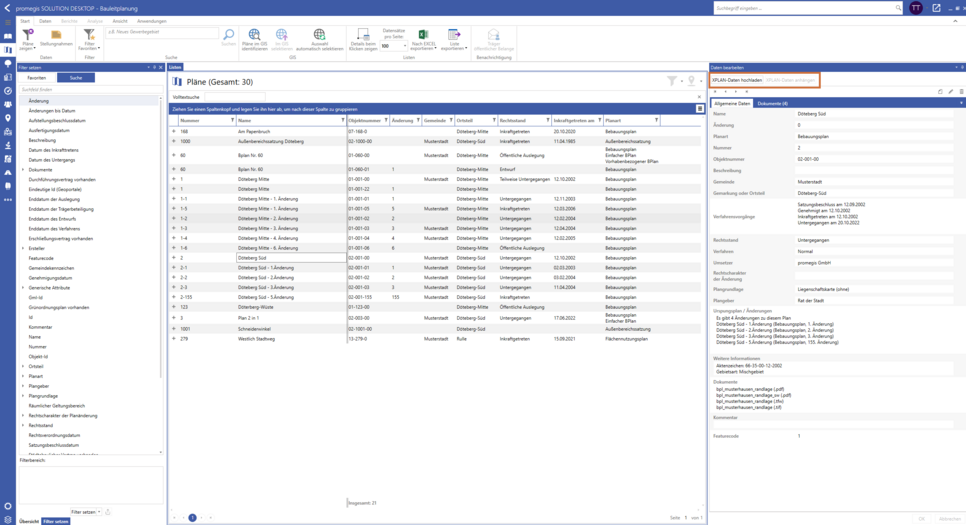The height and width of the screenshot is (525, 966).
Task: Click the map pin icon beside Pläne title
Action: [x=691, y=81]
